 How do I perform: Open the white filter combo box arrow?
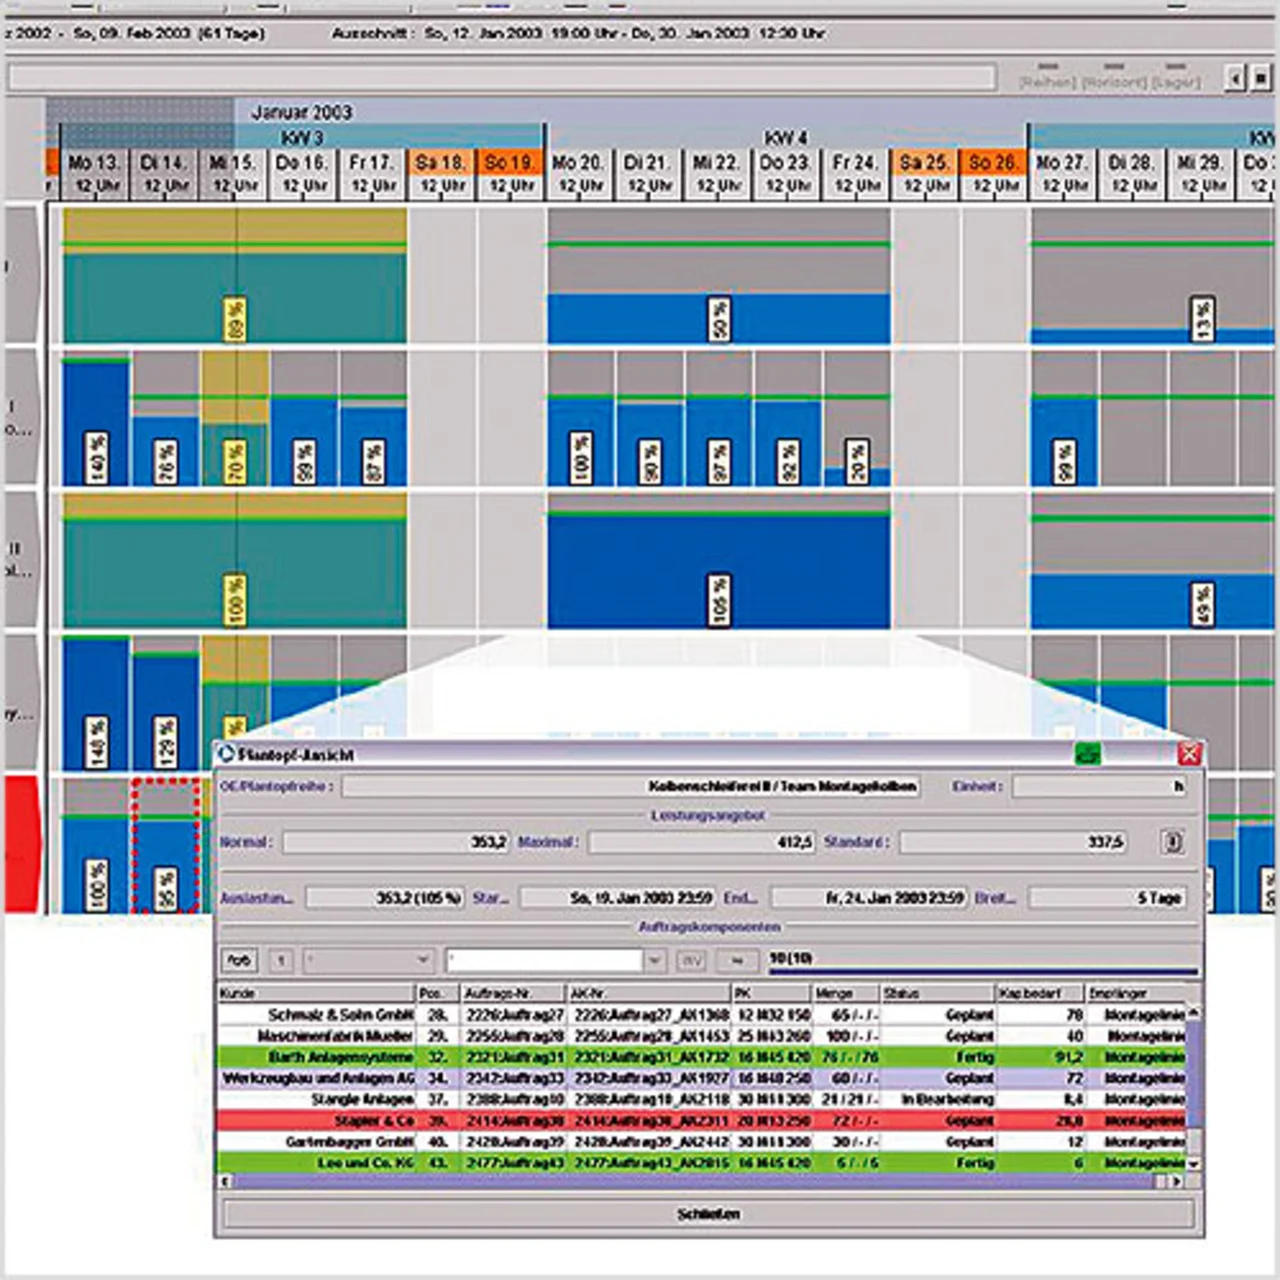pyautogui.click(x=655, y=961)
